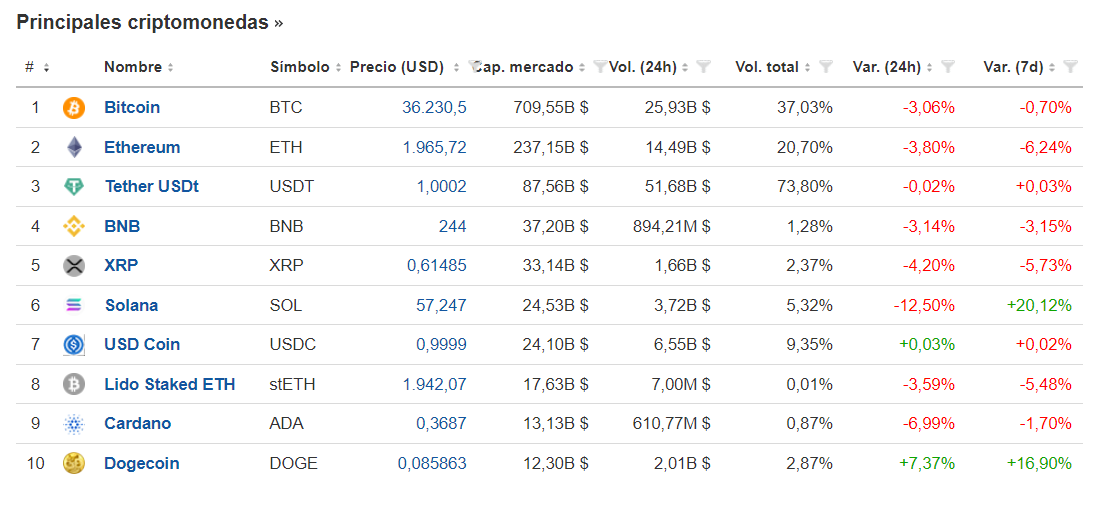Click Bitcoin price 36.230,5 link

tap(434, 108)
